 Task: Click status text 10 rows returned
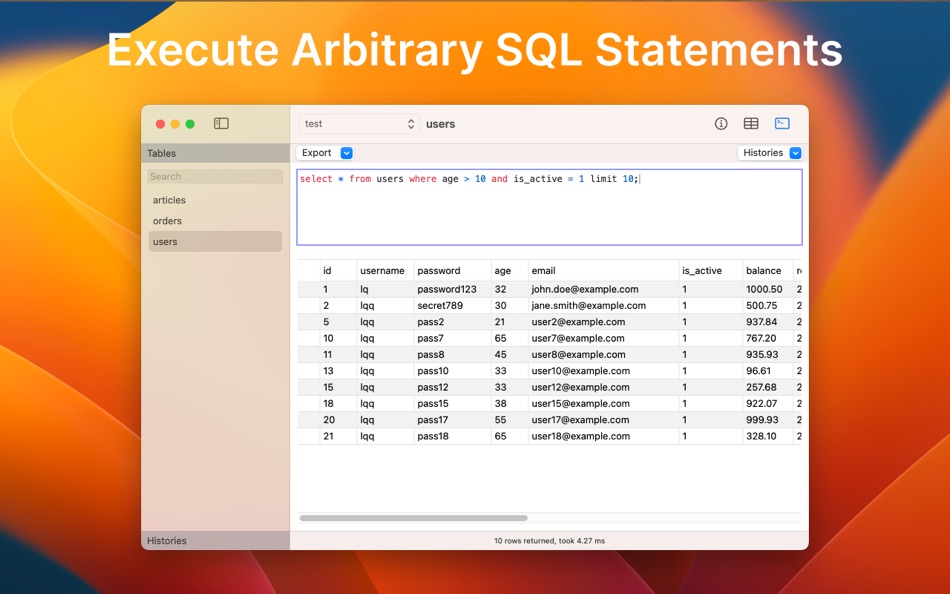tap(550, 541)
